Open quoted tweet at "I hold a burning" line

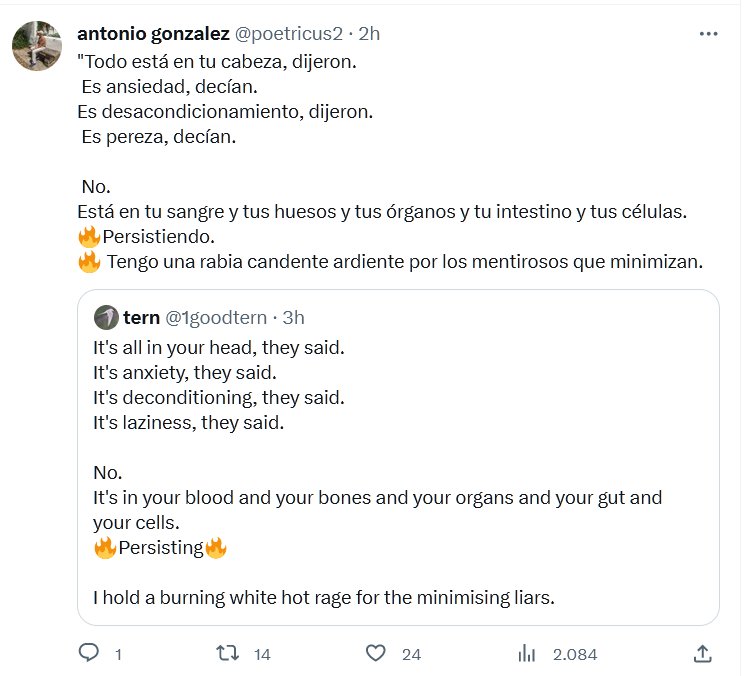(x=323, y=598)
